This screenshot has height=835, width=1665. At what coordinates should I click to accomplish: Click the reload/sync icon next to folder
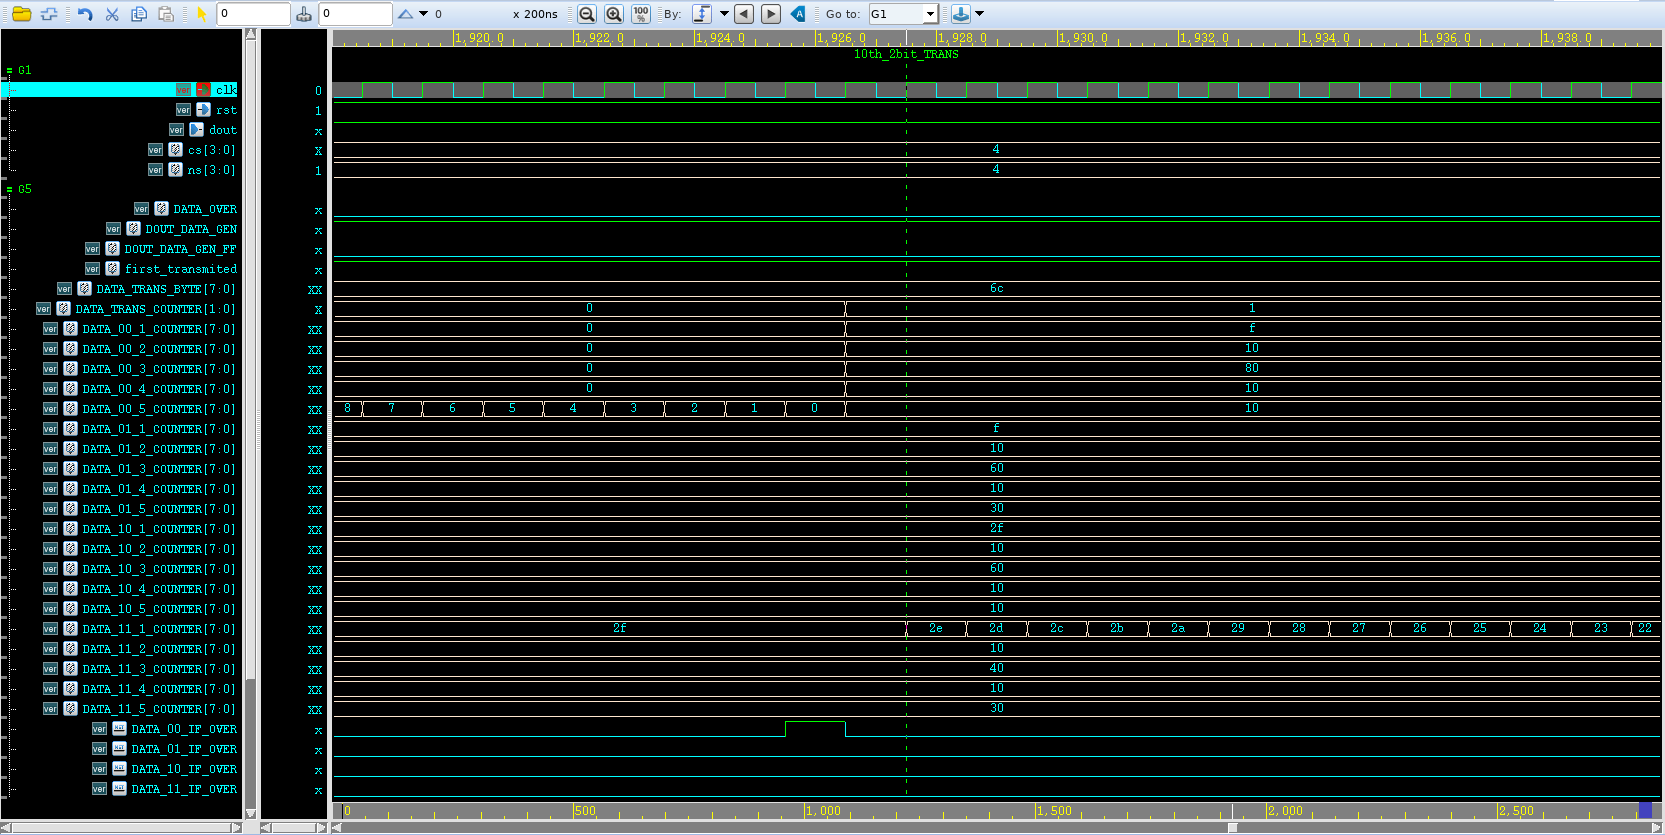click(x=48, y=14)
